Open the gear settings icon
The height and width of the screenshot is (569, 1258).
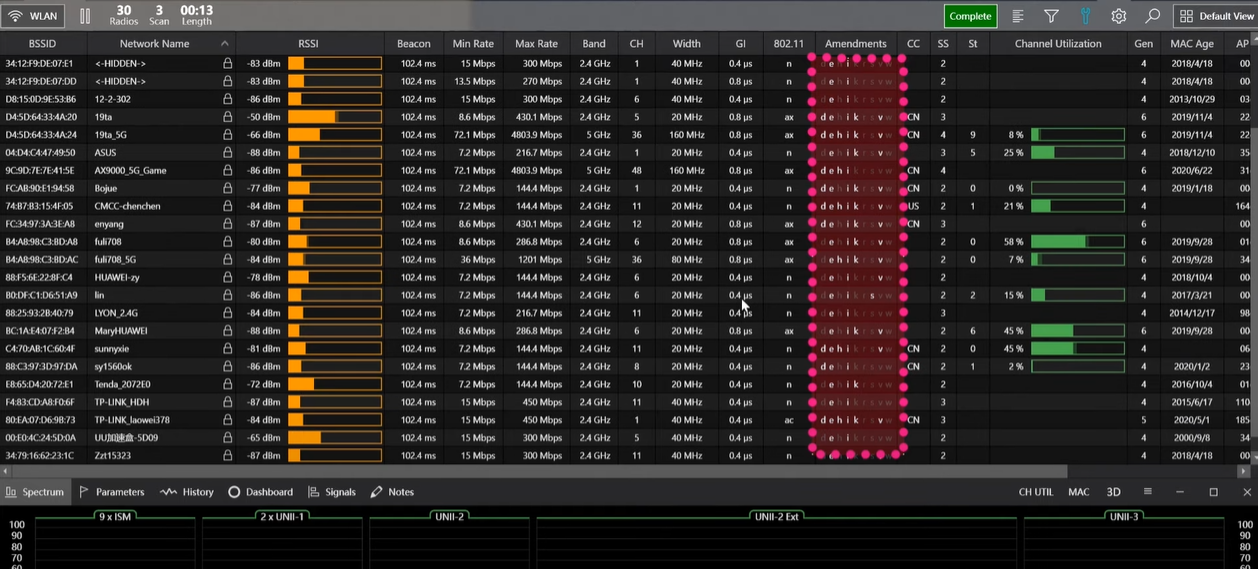pyautogui.click(x=1119, y=16)
